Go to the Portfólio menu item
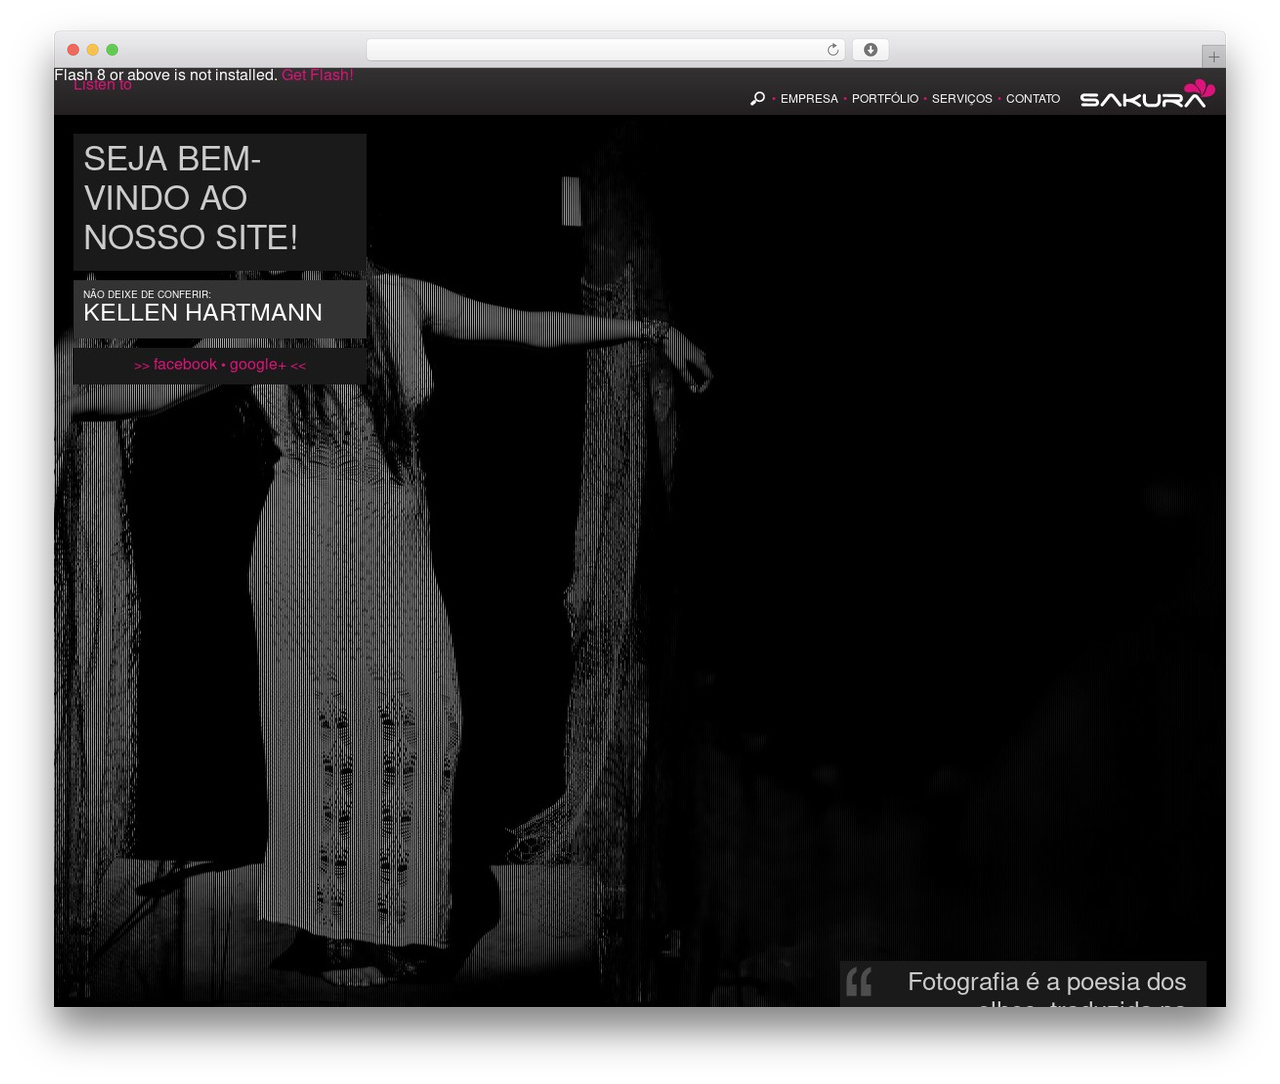The image size is (1280, 1084). [x=885, y=99]
